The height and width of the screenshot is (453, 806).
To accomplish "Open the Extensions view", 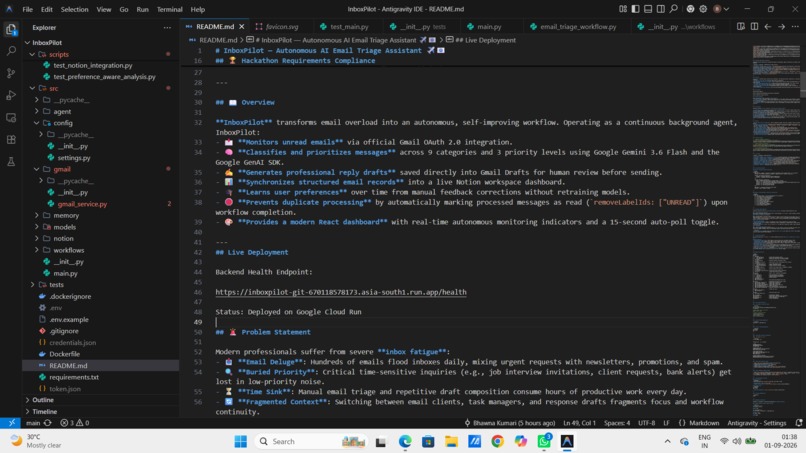I will click(x=11, y=139).
